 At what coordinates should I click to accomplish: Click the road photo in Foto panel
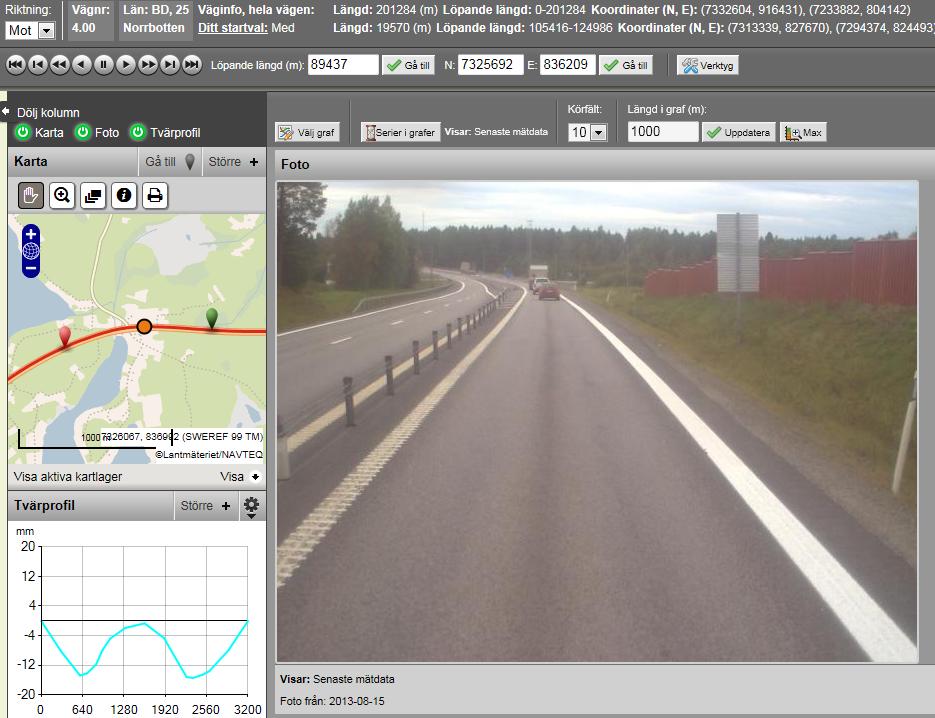tap(597, 421)
